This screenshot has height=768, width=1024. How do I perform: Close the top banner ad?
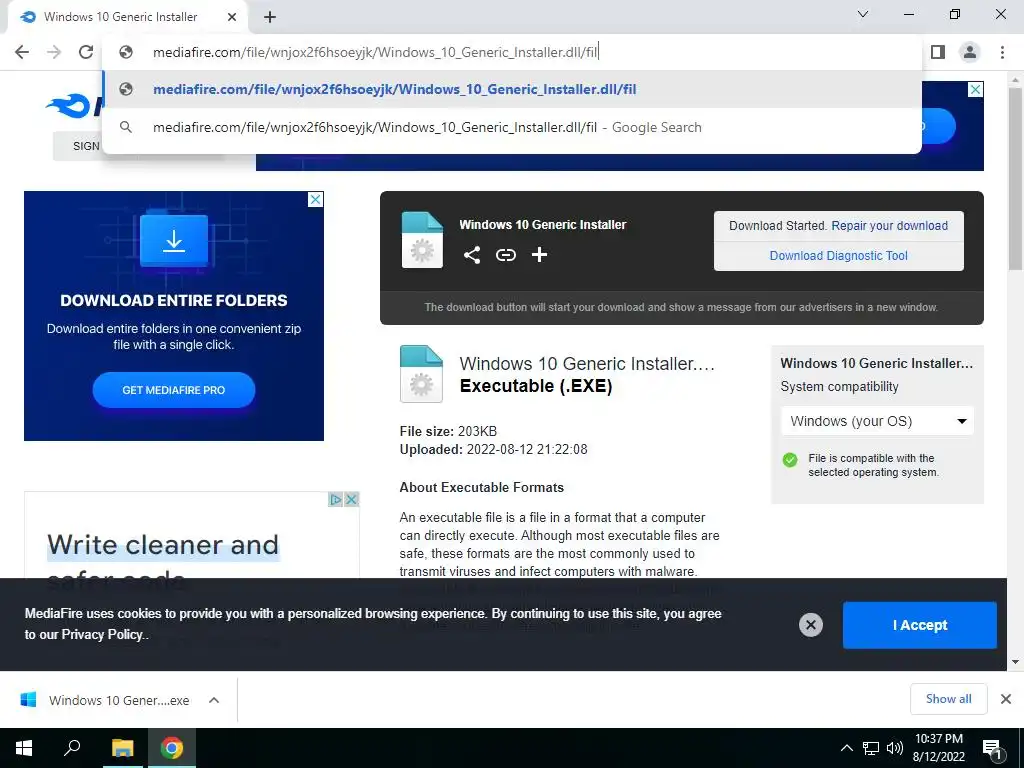(975, 89)
